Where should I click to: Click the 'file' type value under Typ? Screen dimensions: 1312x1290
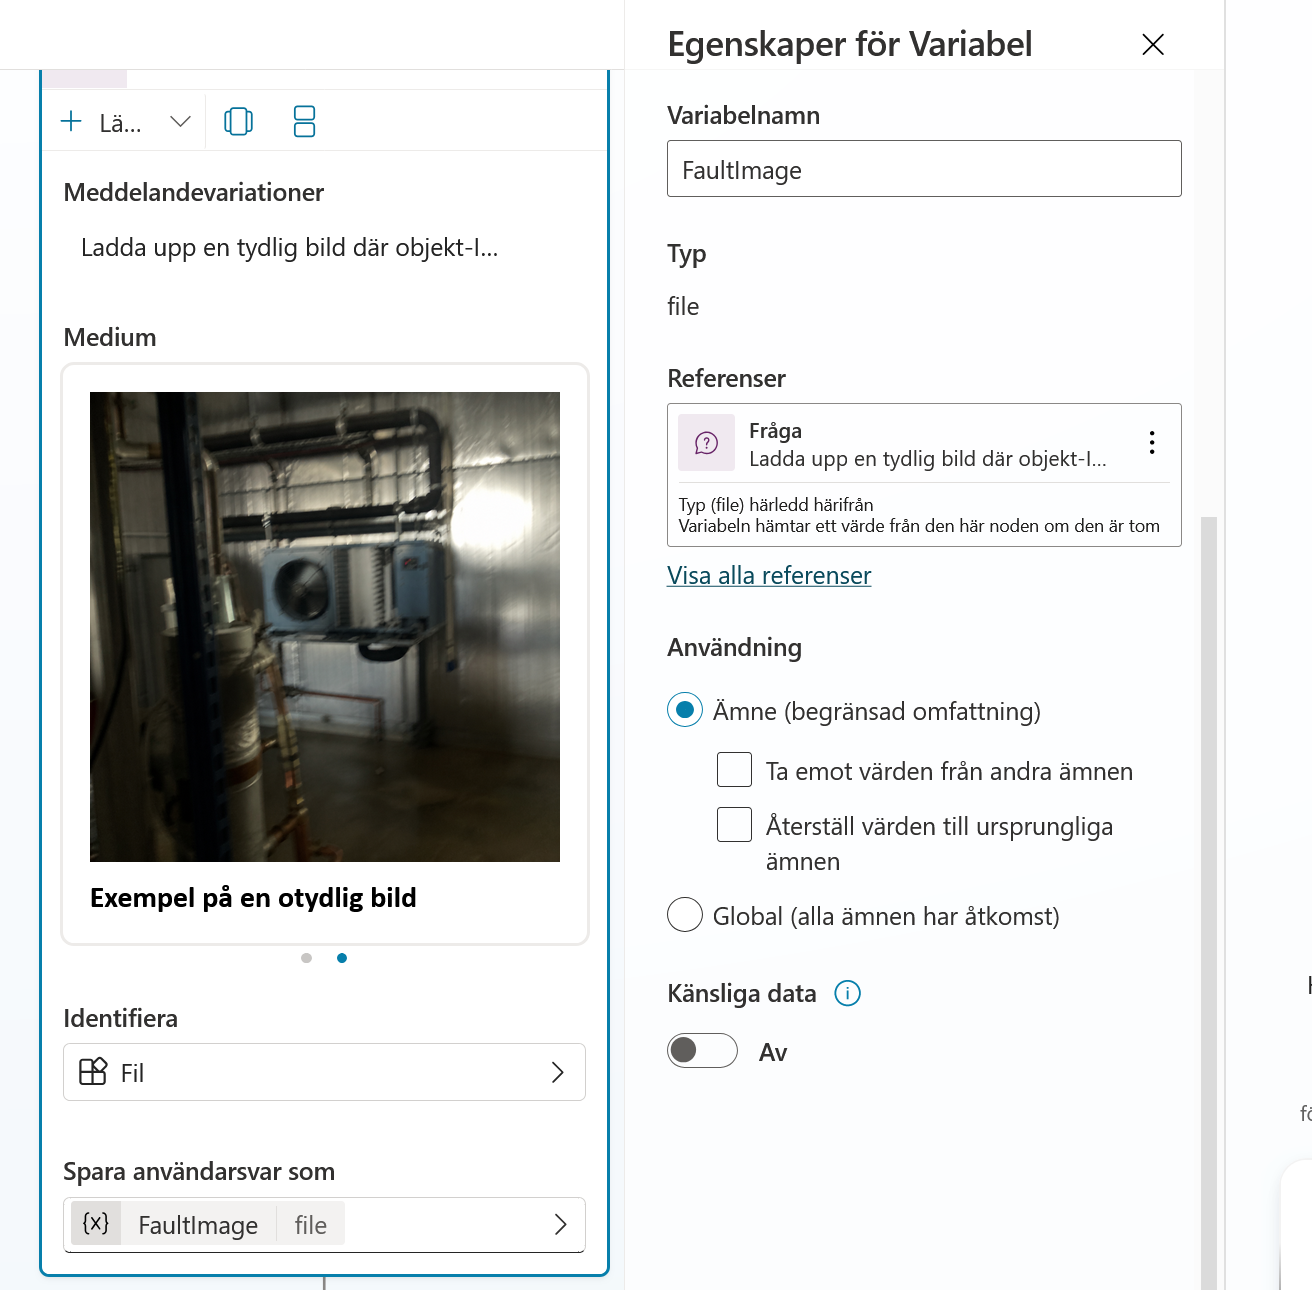[x=683, y=306]
